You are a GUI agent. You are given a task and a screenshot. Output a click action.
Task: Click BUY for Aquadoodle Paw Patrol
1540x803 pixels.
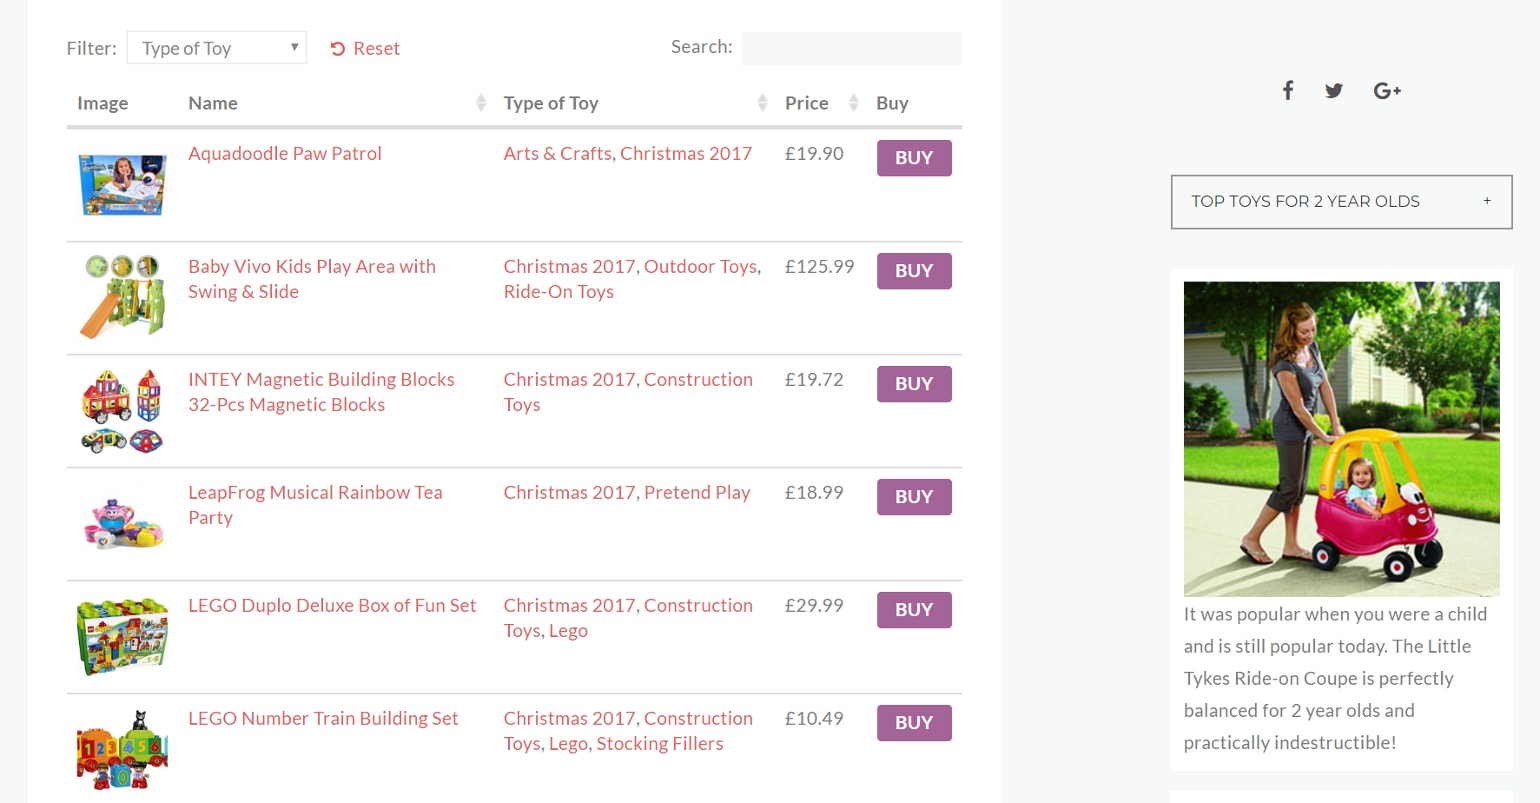913,158
